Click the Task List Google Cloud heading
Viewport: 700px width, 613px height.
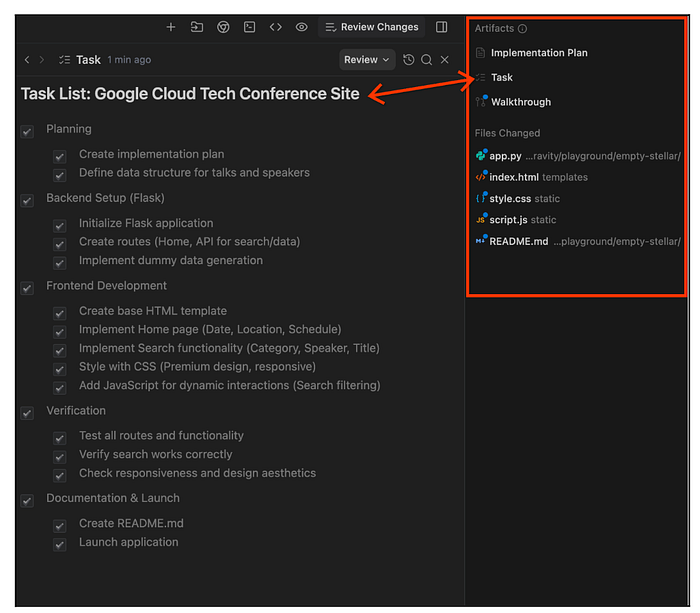(x=190, y=94)
